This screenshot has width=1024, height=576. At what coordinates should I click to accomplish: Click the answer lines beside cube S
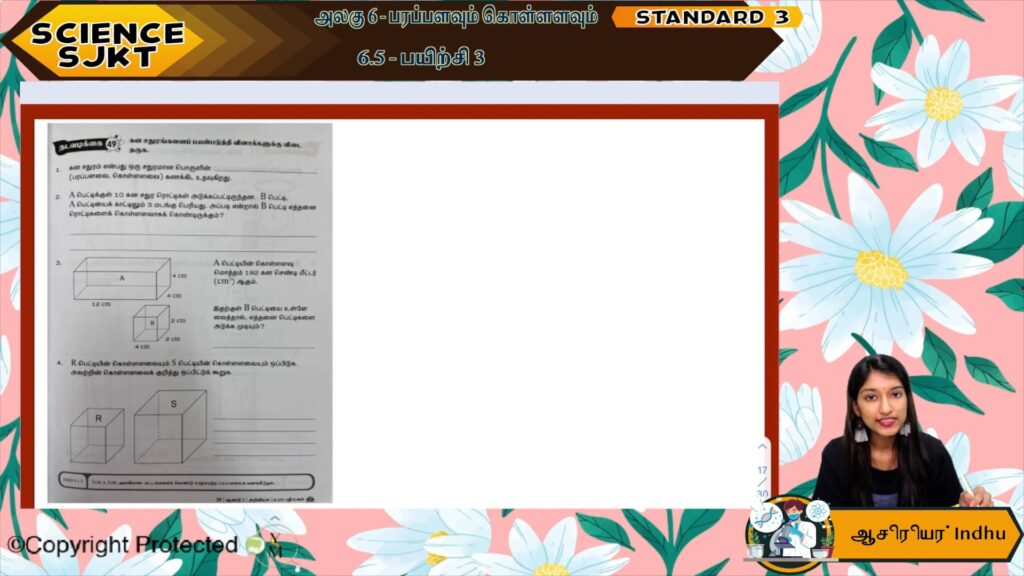tap(265, 428)
